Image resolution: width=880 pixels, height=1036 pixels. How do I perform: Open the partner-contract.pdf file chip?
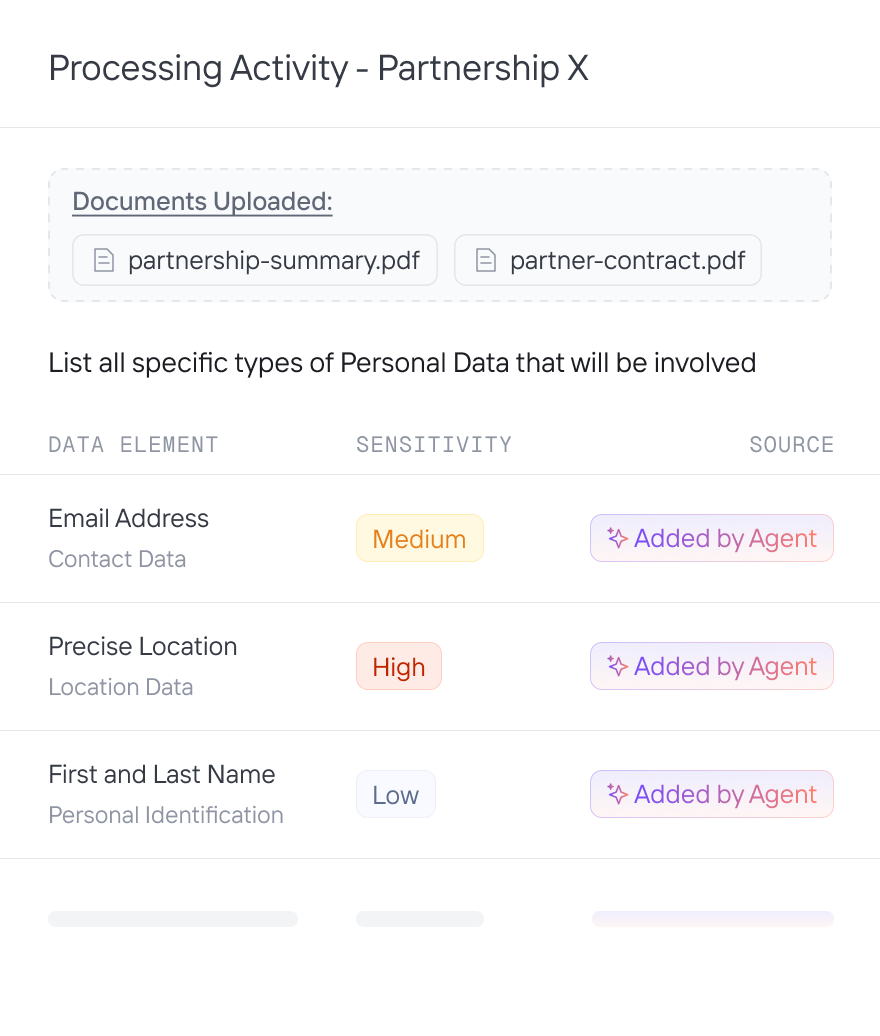pos(608,261)
